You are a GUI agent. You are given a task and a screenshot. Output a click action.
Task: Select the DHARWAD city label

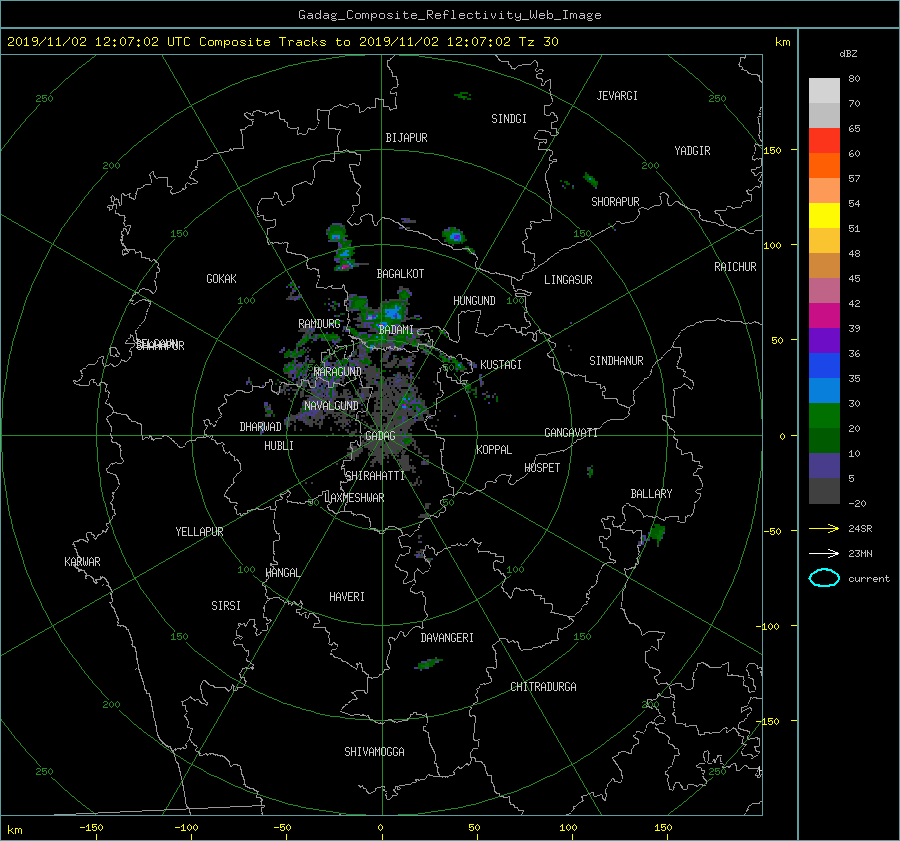click(260, 427)
